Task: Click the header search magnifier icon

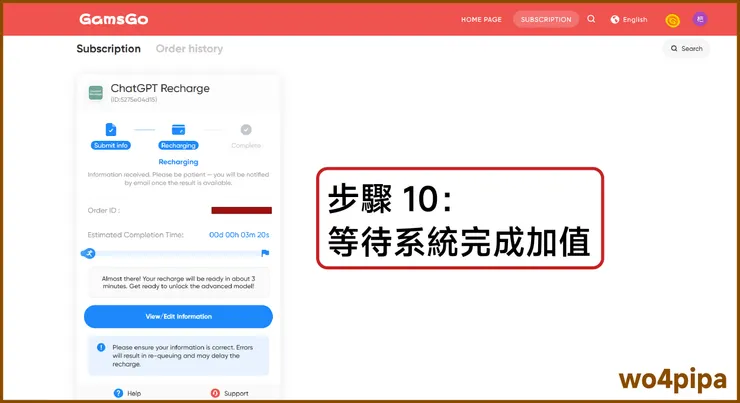Action: click(x=591, y=19)
